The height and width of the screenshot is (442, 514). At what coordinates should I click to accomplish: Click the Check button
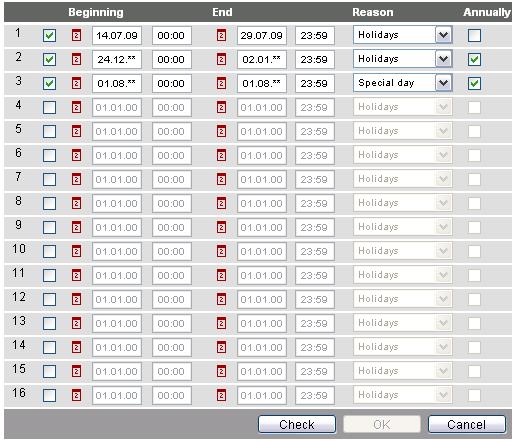(x=297, y=424)
